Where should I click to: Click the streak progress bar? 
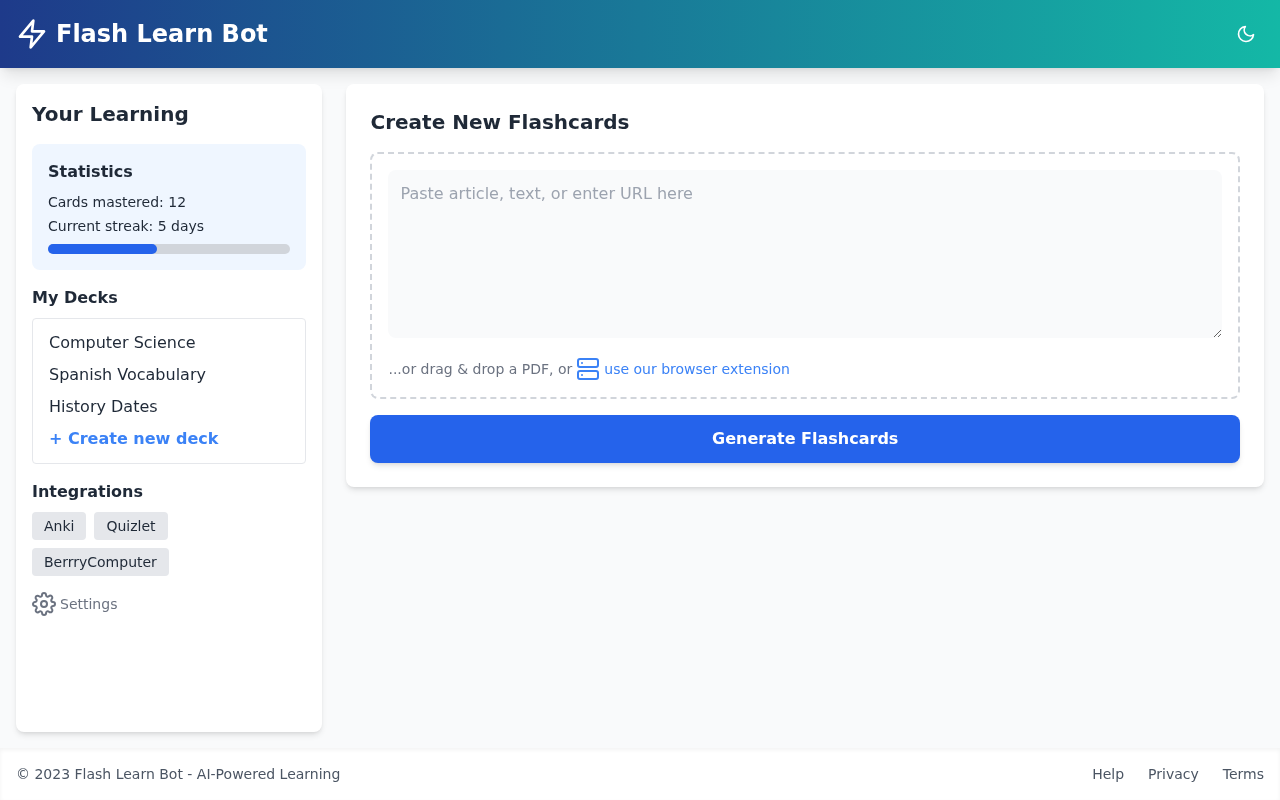168,248
